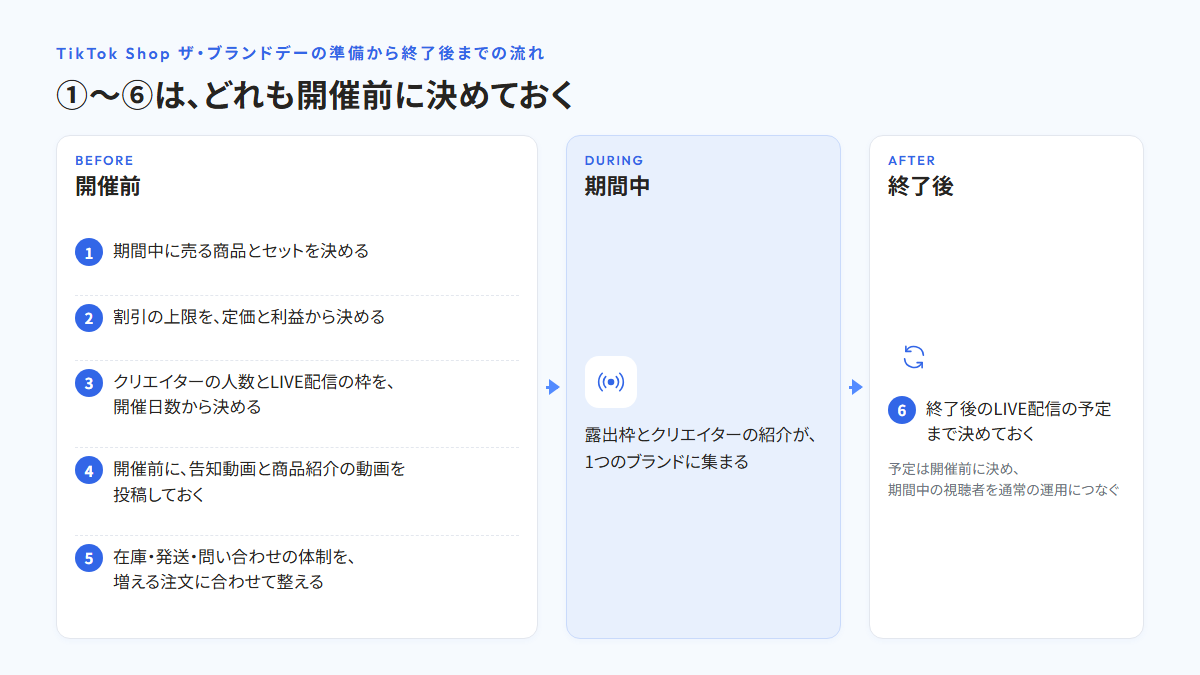1200x675 pixels.
Task: Select text '増える注文に合わせて整える'
Action: (x=218, y=581)
